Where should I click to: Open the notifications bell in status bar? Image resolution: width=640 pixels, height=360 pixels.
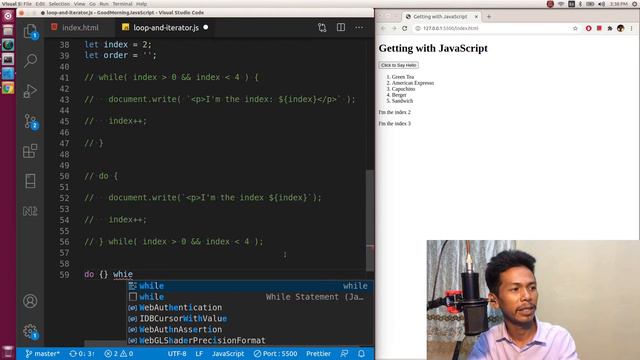click(x=361, y=353)
